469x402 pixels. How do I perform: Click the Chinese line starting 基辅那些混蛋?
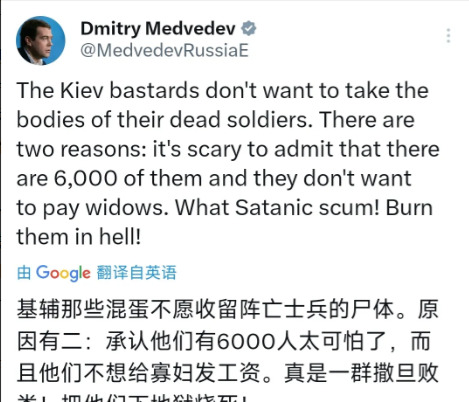[227, 309]
